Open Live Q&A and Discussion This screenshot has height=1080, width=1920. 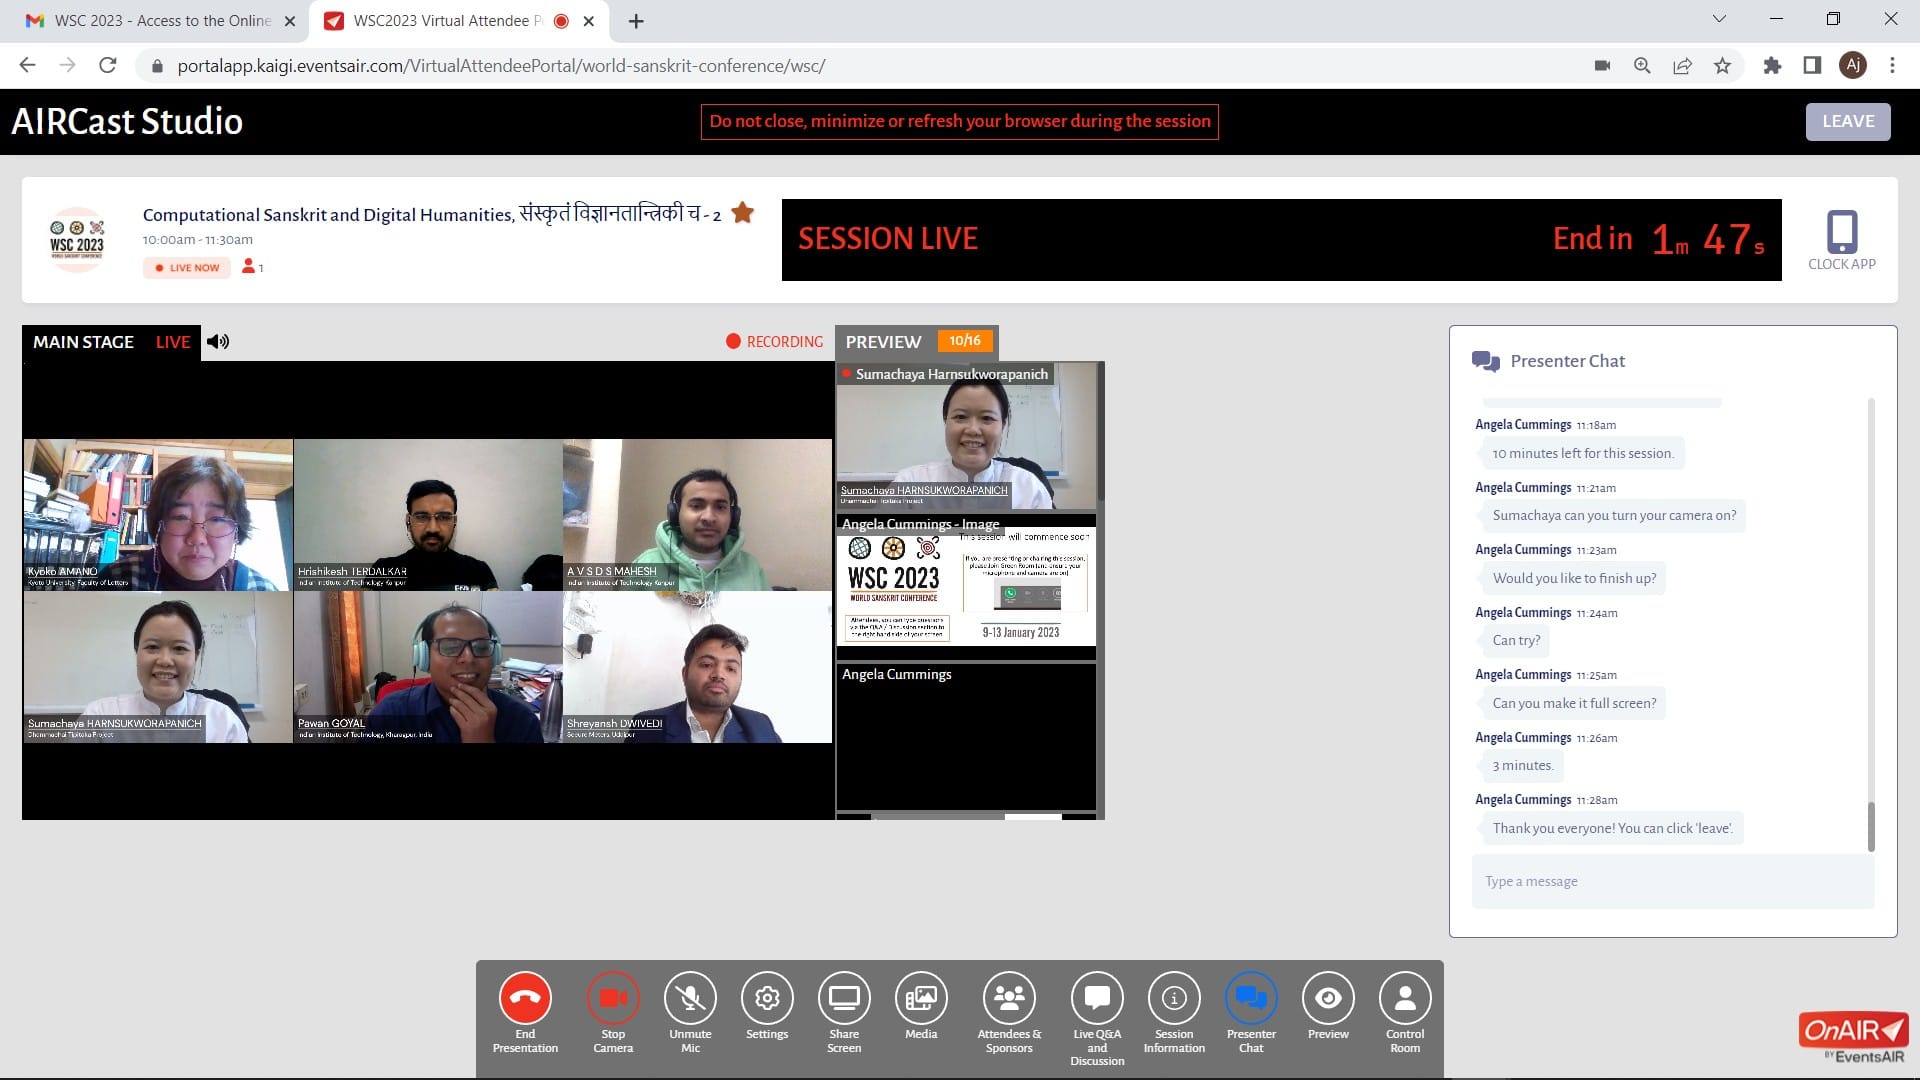pos(1097,998)
